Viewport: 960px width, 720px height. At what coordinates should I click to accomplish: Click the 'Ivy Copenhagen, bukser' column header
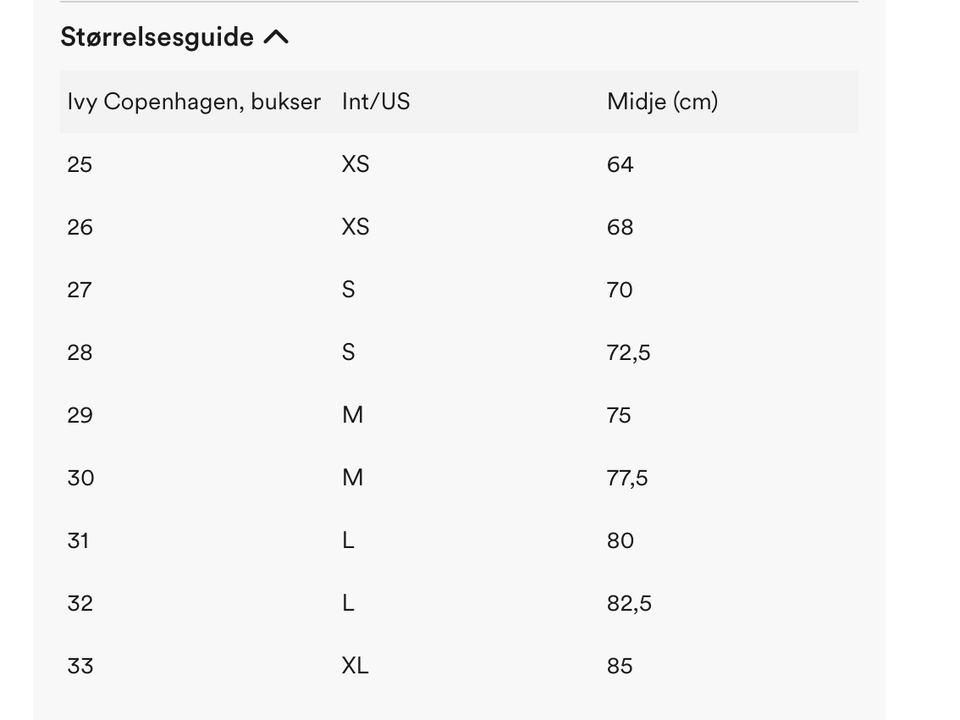(194, 101)
